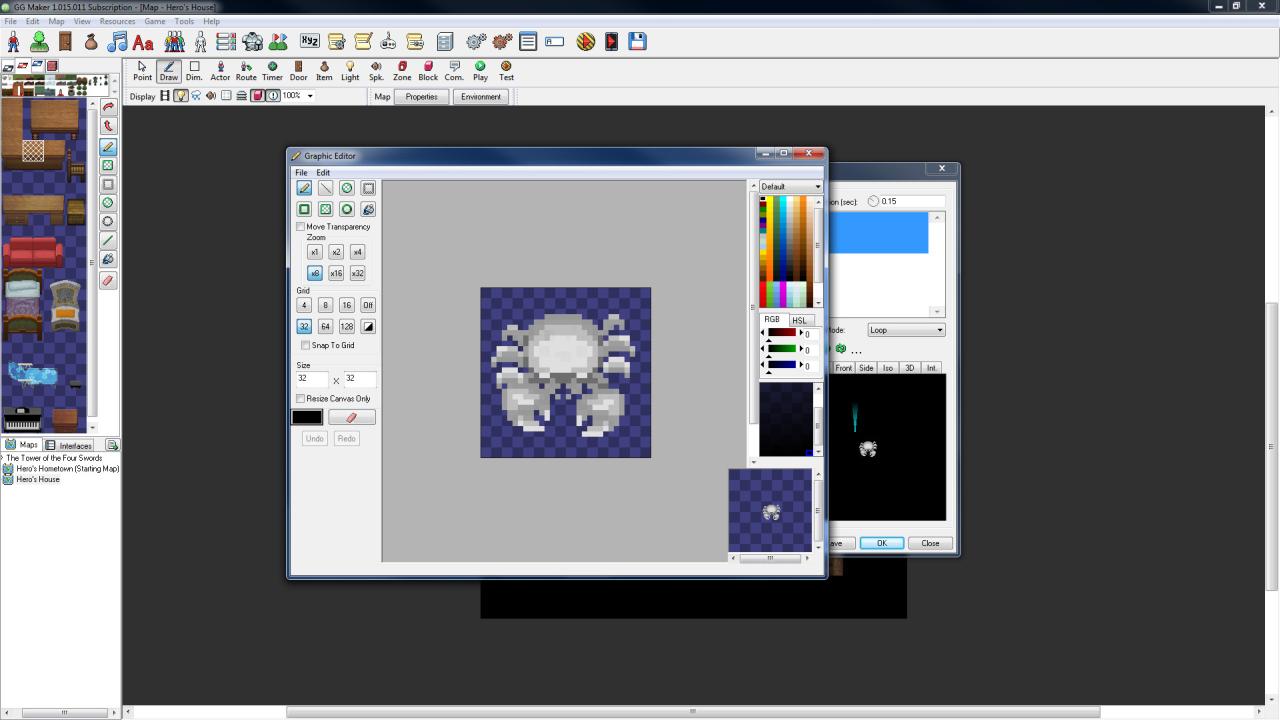Choose the Actor placement tool
The image size is (1280, 720).
tap(220, 71)
